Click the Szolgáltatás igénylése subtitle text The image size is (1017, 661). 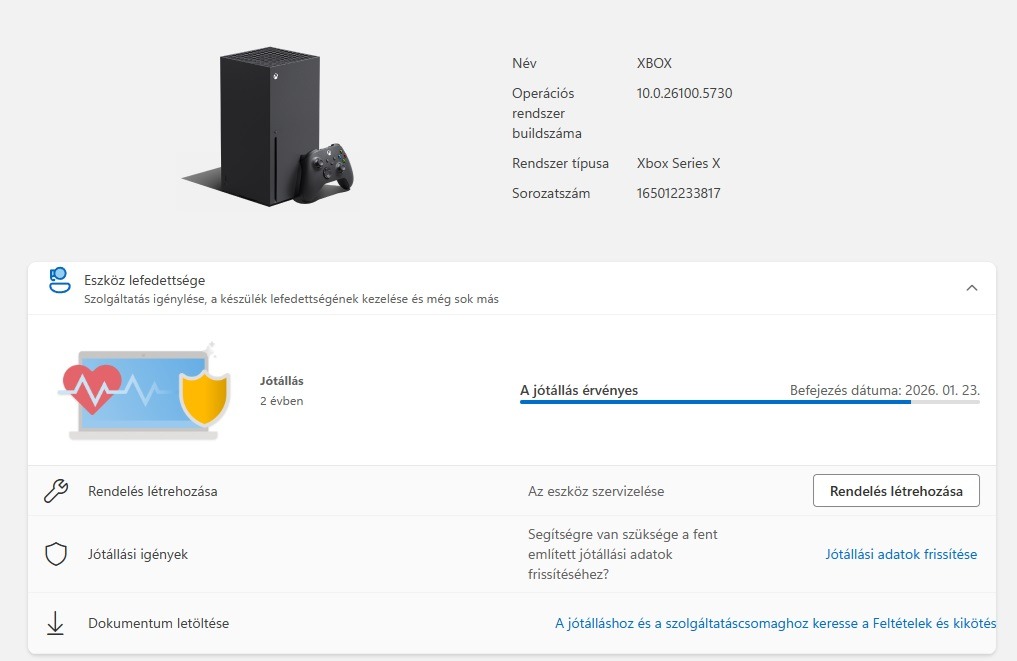(x=291, y=299)
